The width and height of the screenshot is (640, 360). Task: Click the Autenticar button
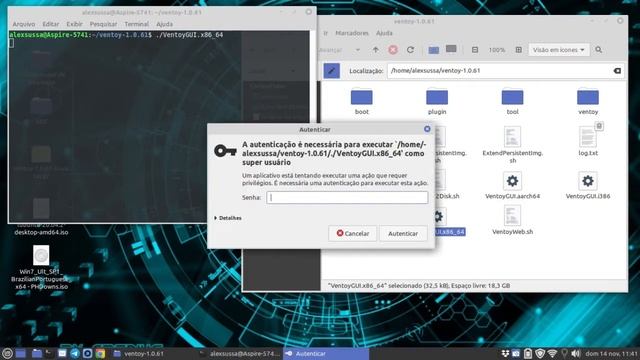pyautogui.click(x=403, y=233)
